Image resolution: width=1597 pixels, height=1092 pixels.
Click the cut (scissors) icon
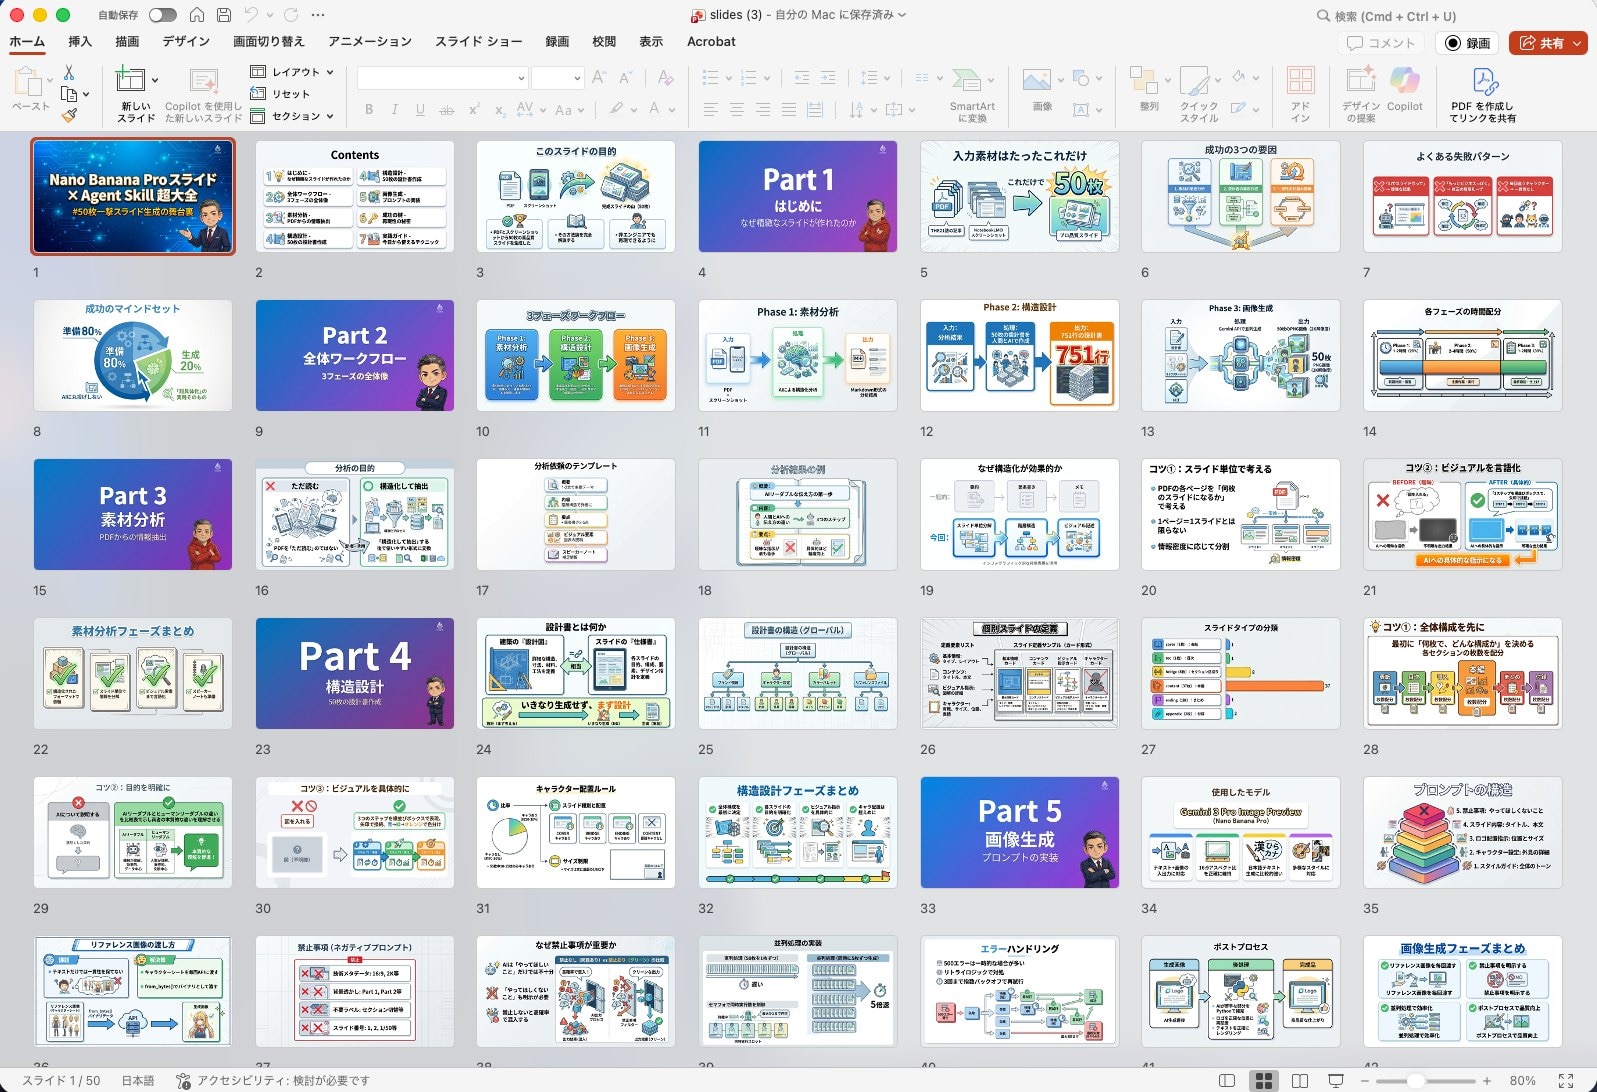tap(69, 73)
